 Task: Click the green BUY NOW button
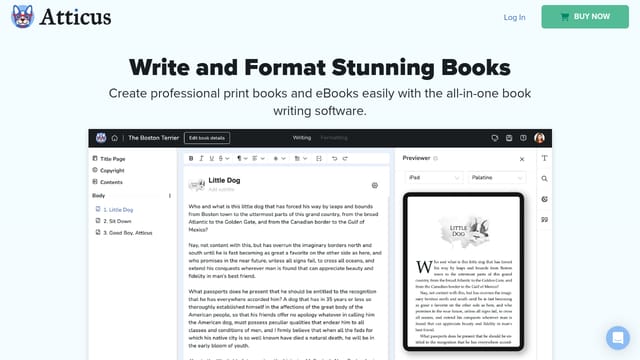[585, 17]
